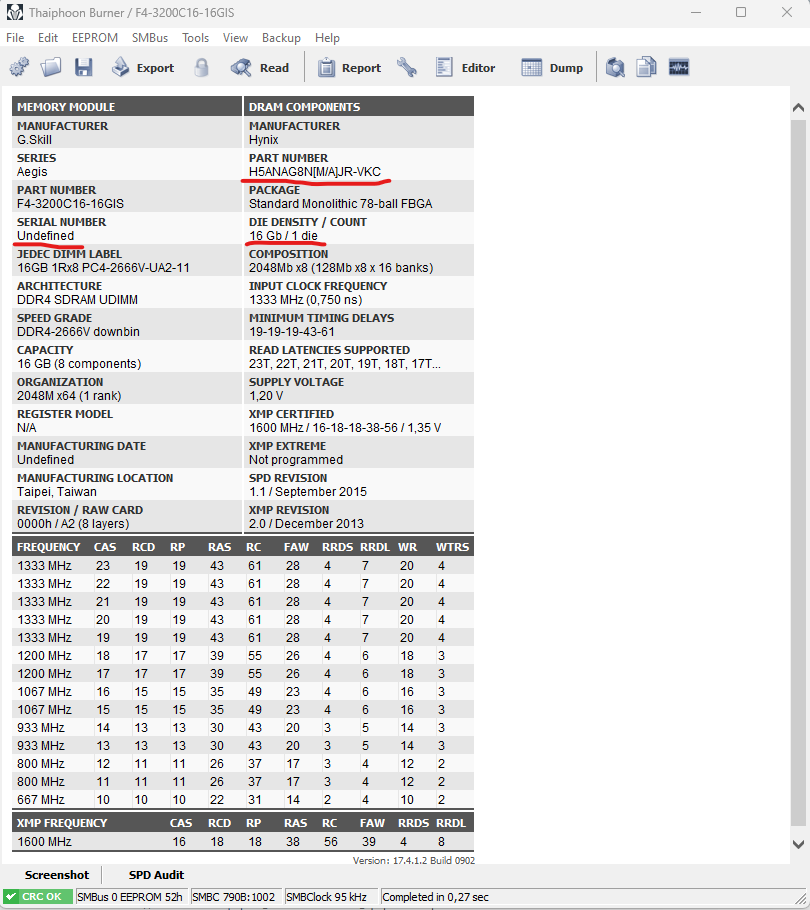Click the Undefined serial number value
The image size is (810, 910).
[45, 236]
